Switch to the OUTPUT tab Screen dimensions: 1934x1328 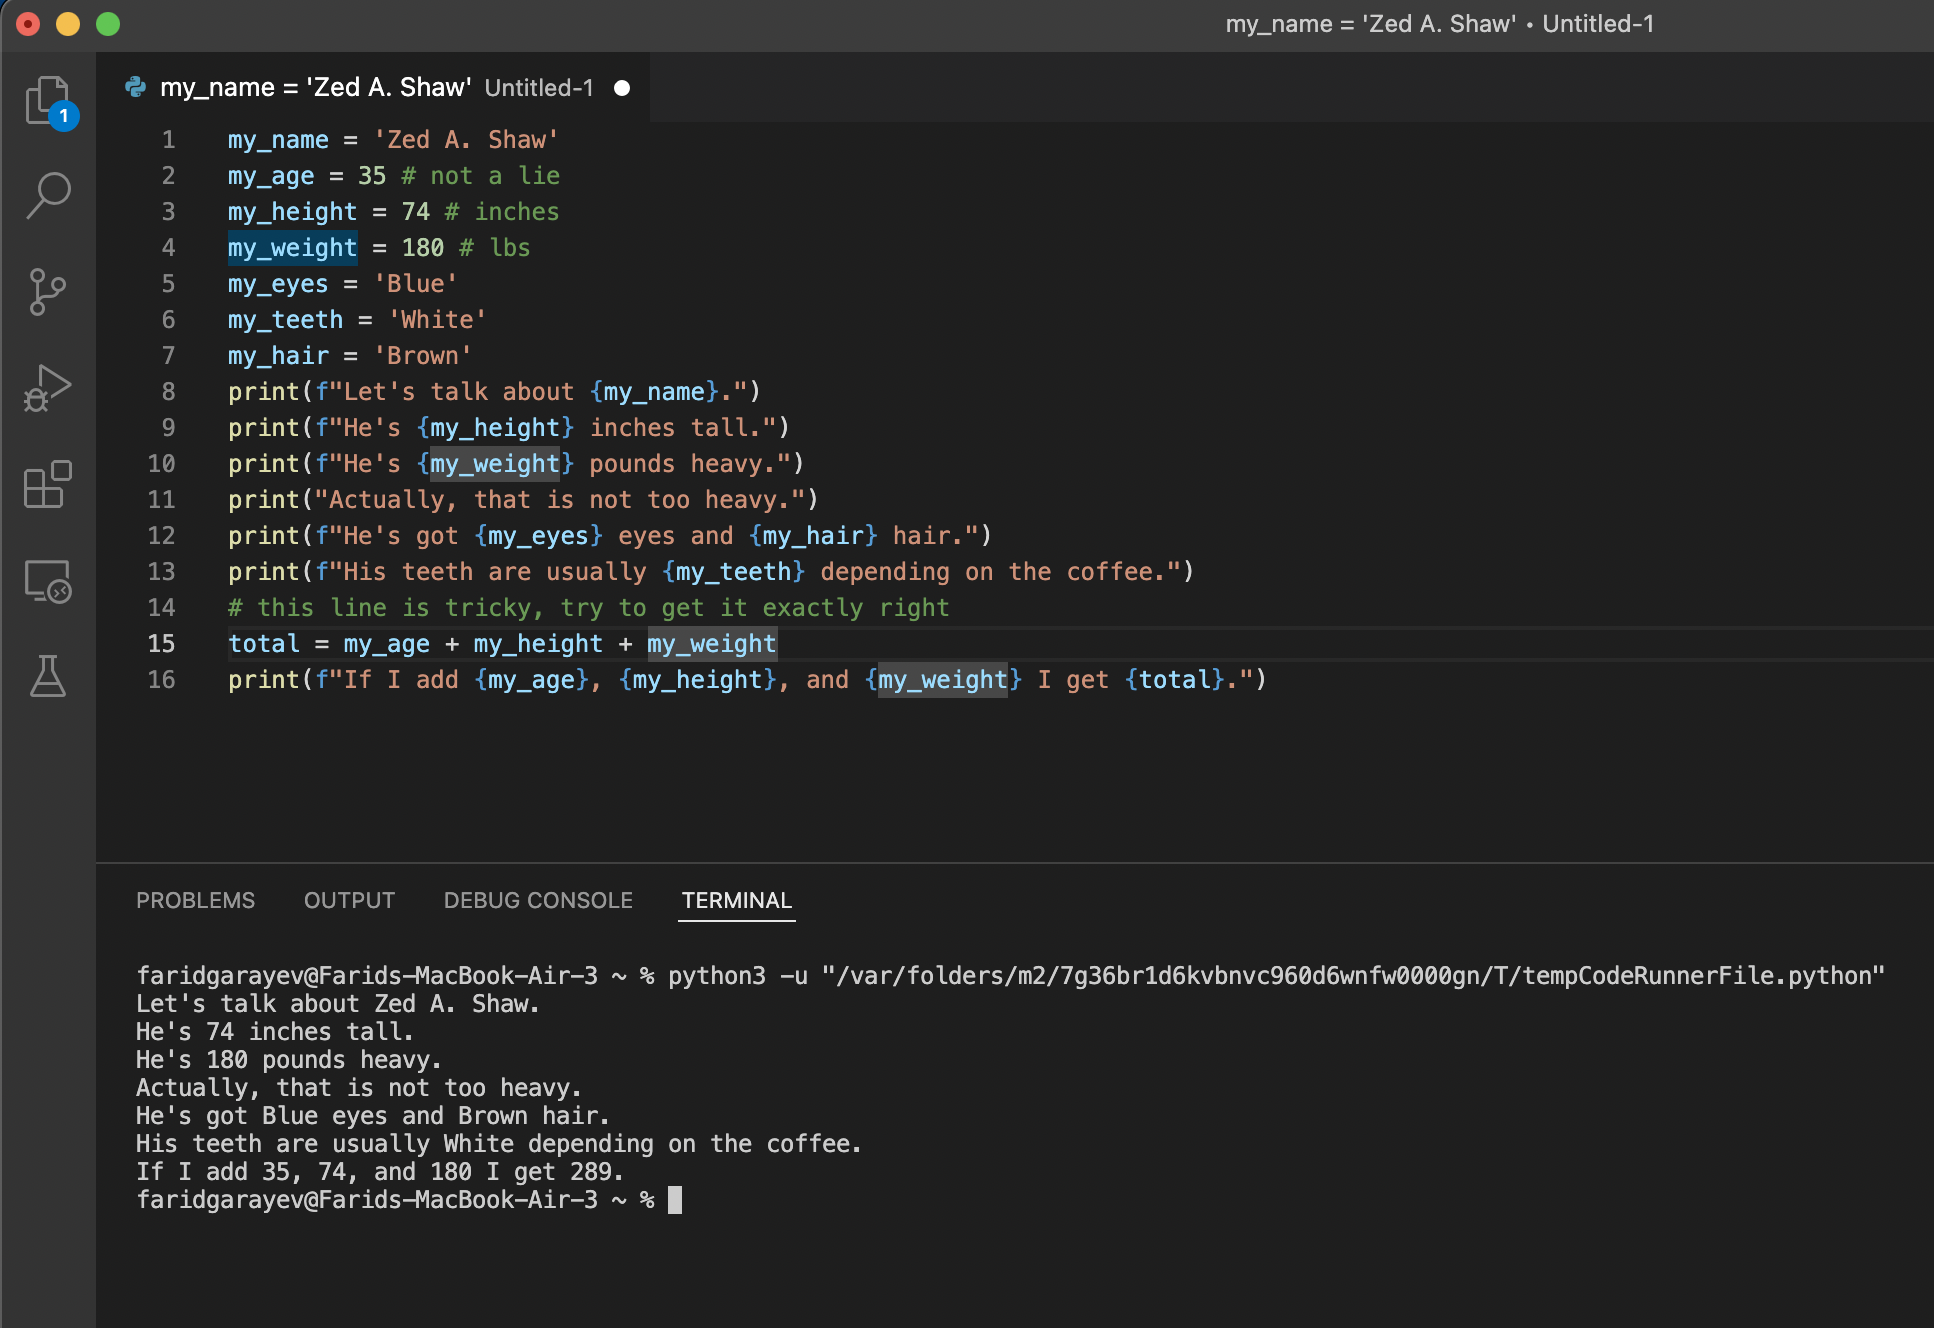pos(348,900)
